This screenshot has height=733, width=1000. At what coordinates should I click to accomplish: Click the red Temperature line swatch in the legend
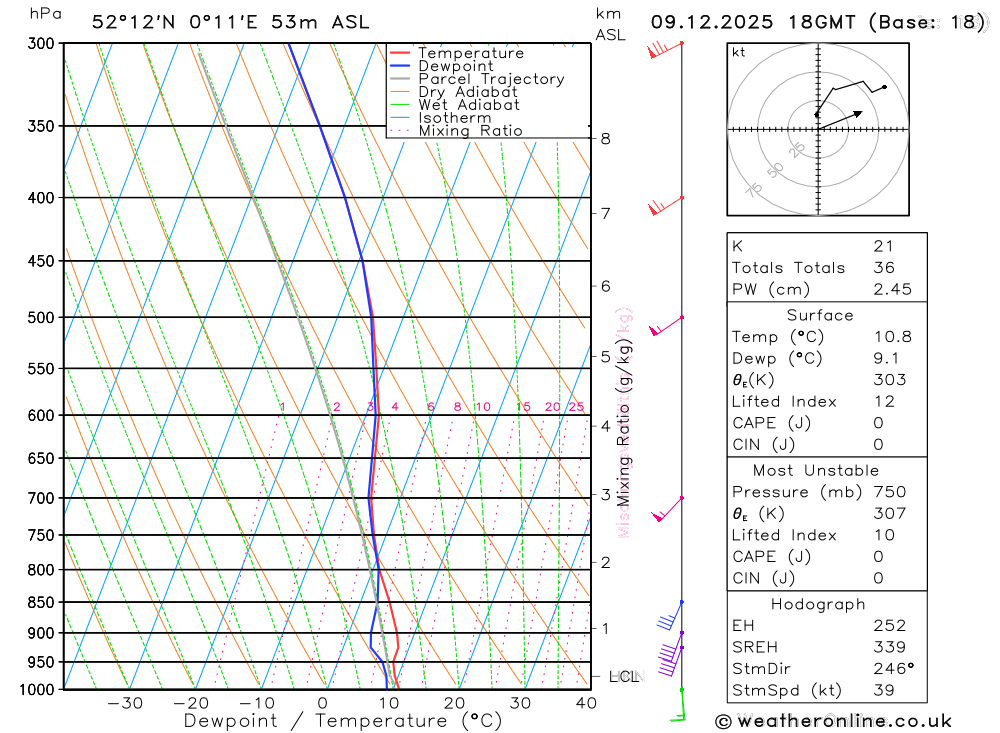tap(400, 53)
